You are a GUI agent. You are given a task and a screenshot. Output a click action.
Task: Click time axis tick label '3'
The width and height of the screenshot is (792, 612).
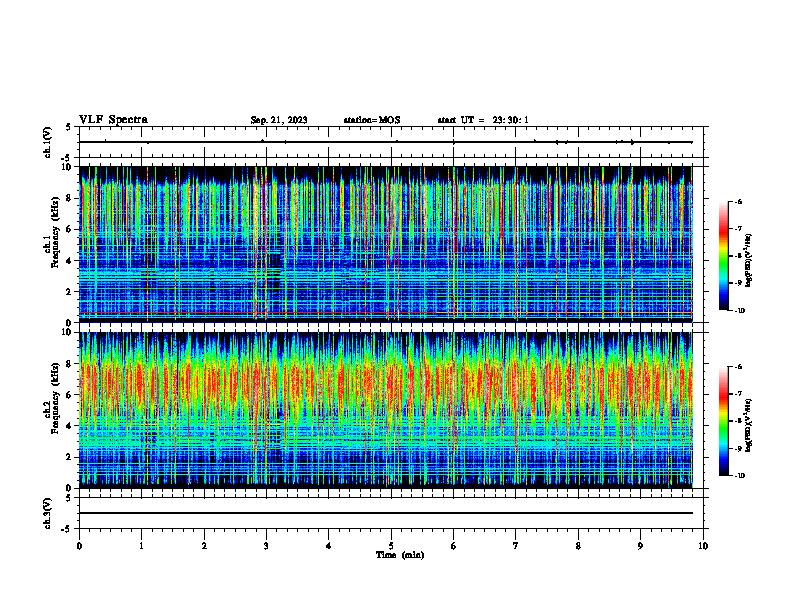(266, 546)
